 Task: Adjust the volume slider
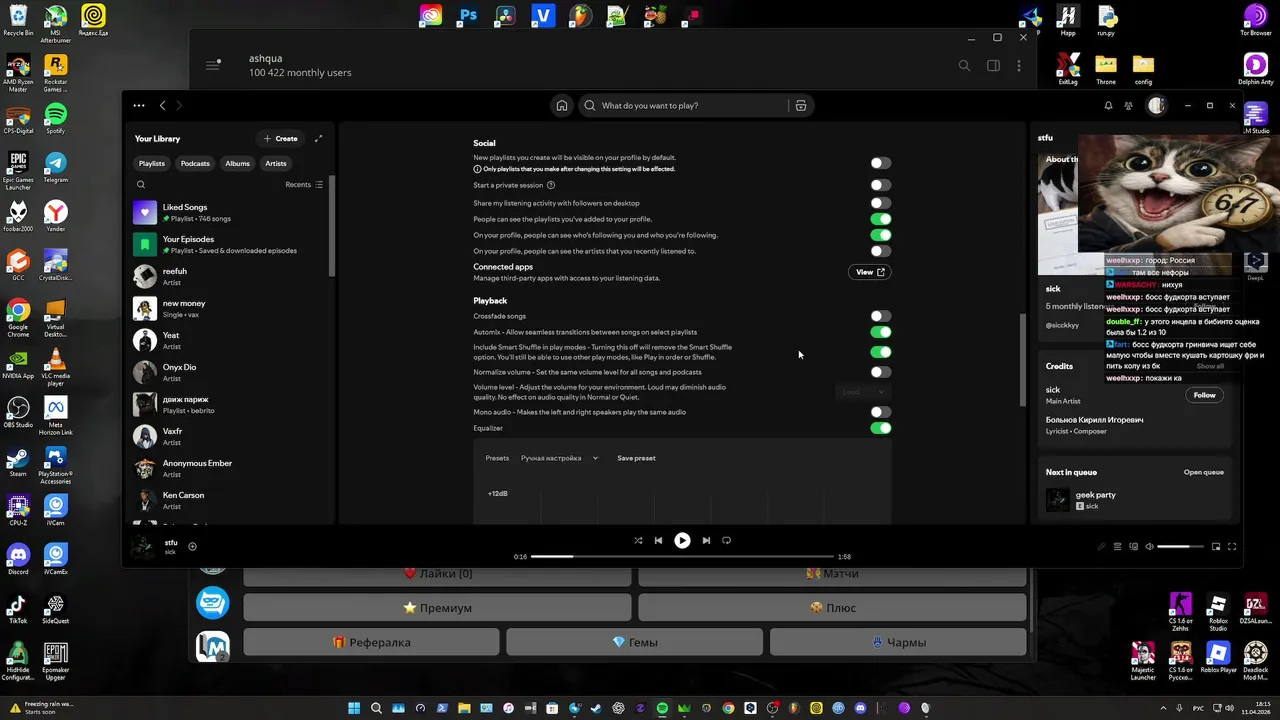click(x=1180, y=547)
